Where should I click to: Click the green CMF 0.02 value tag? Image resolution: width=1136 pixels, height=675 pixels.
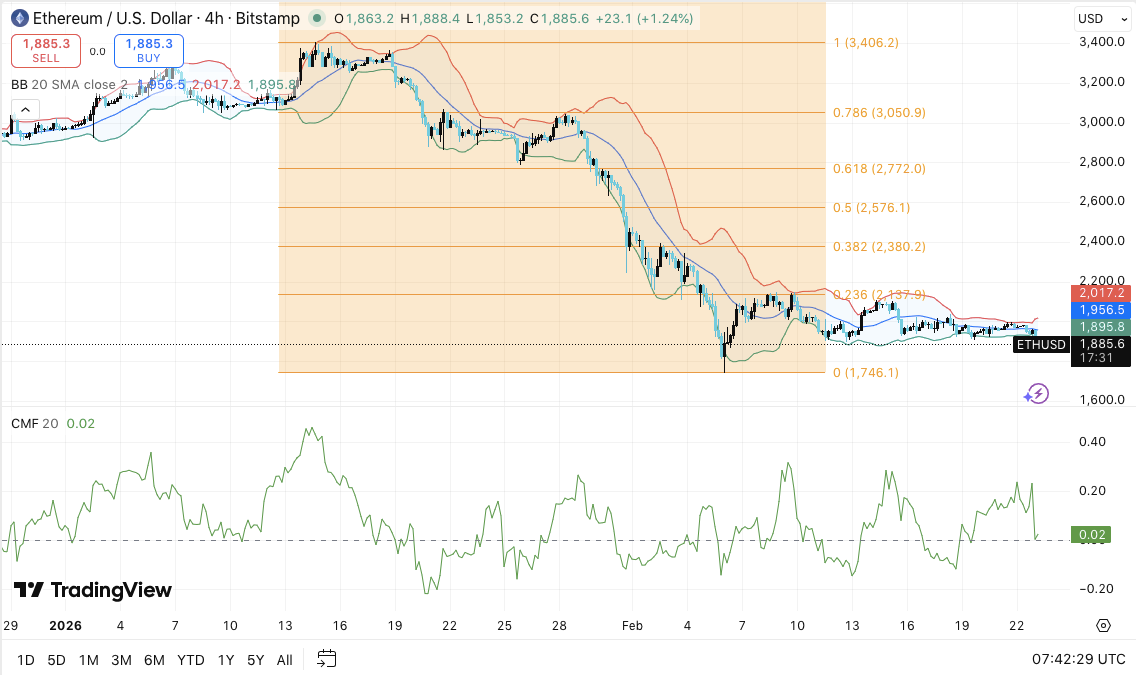click(x=1088, y=535)
